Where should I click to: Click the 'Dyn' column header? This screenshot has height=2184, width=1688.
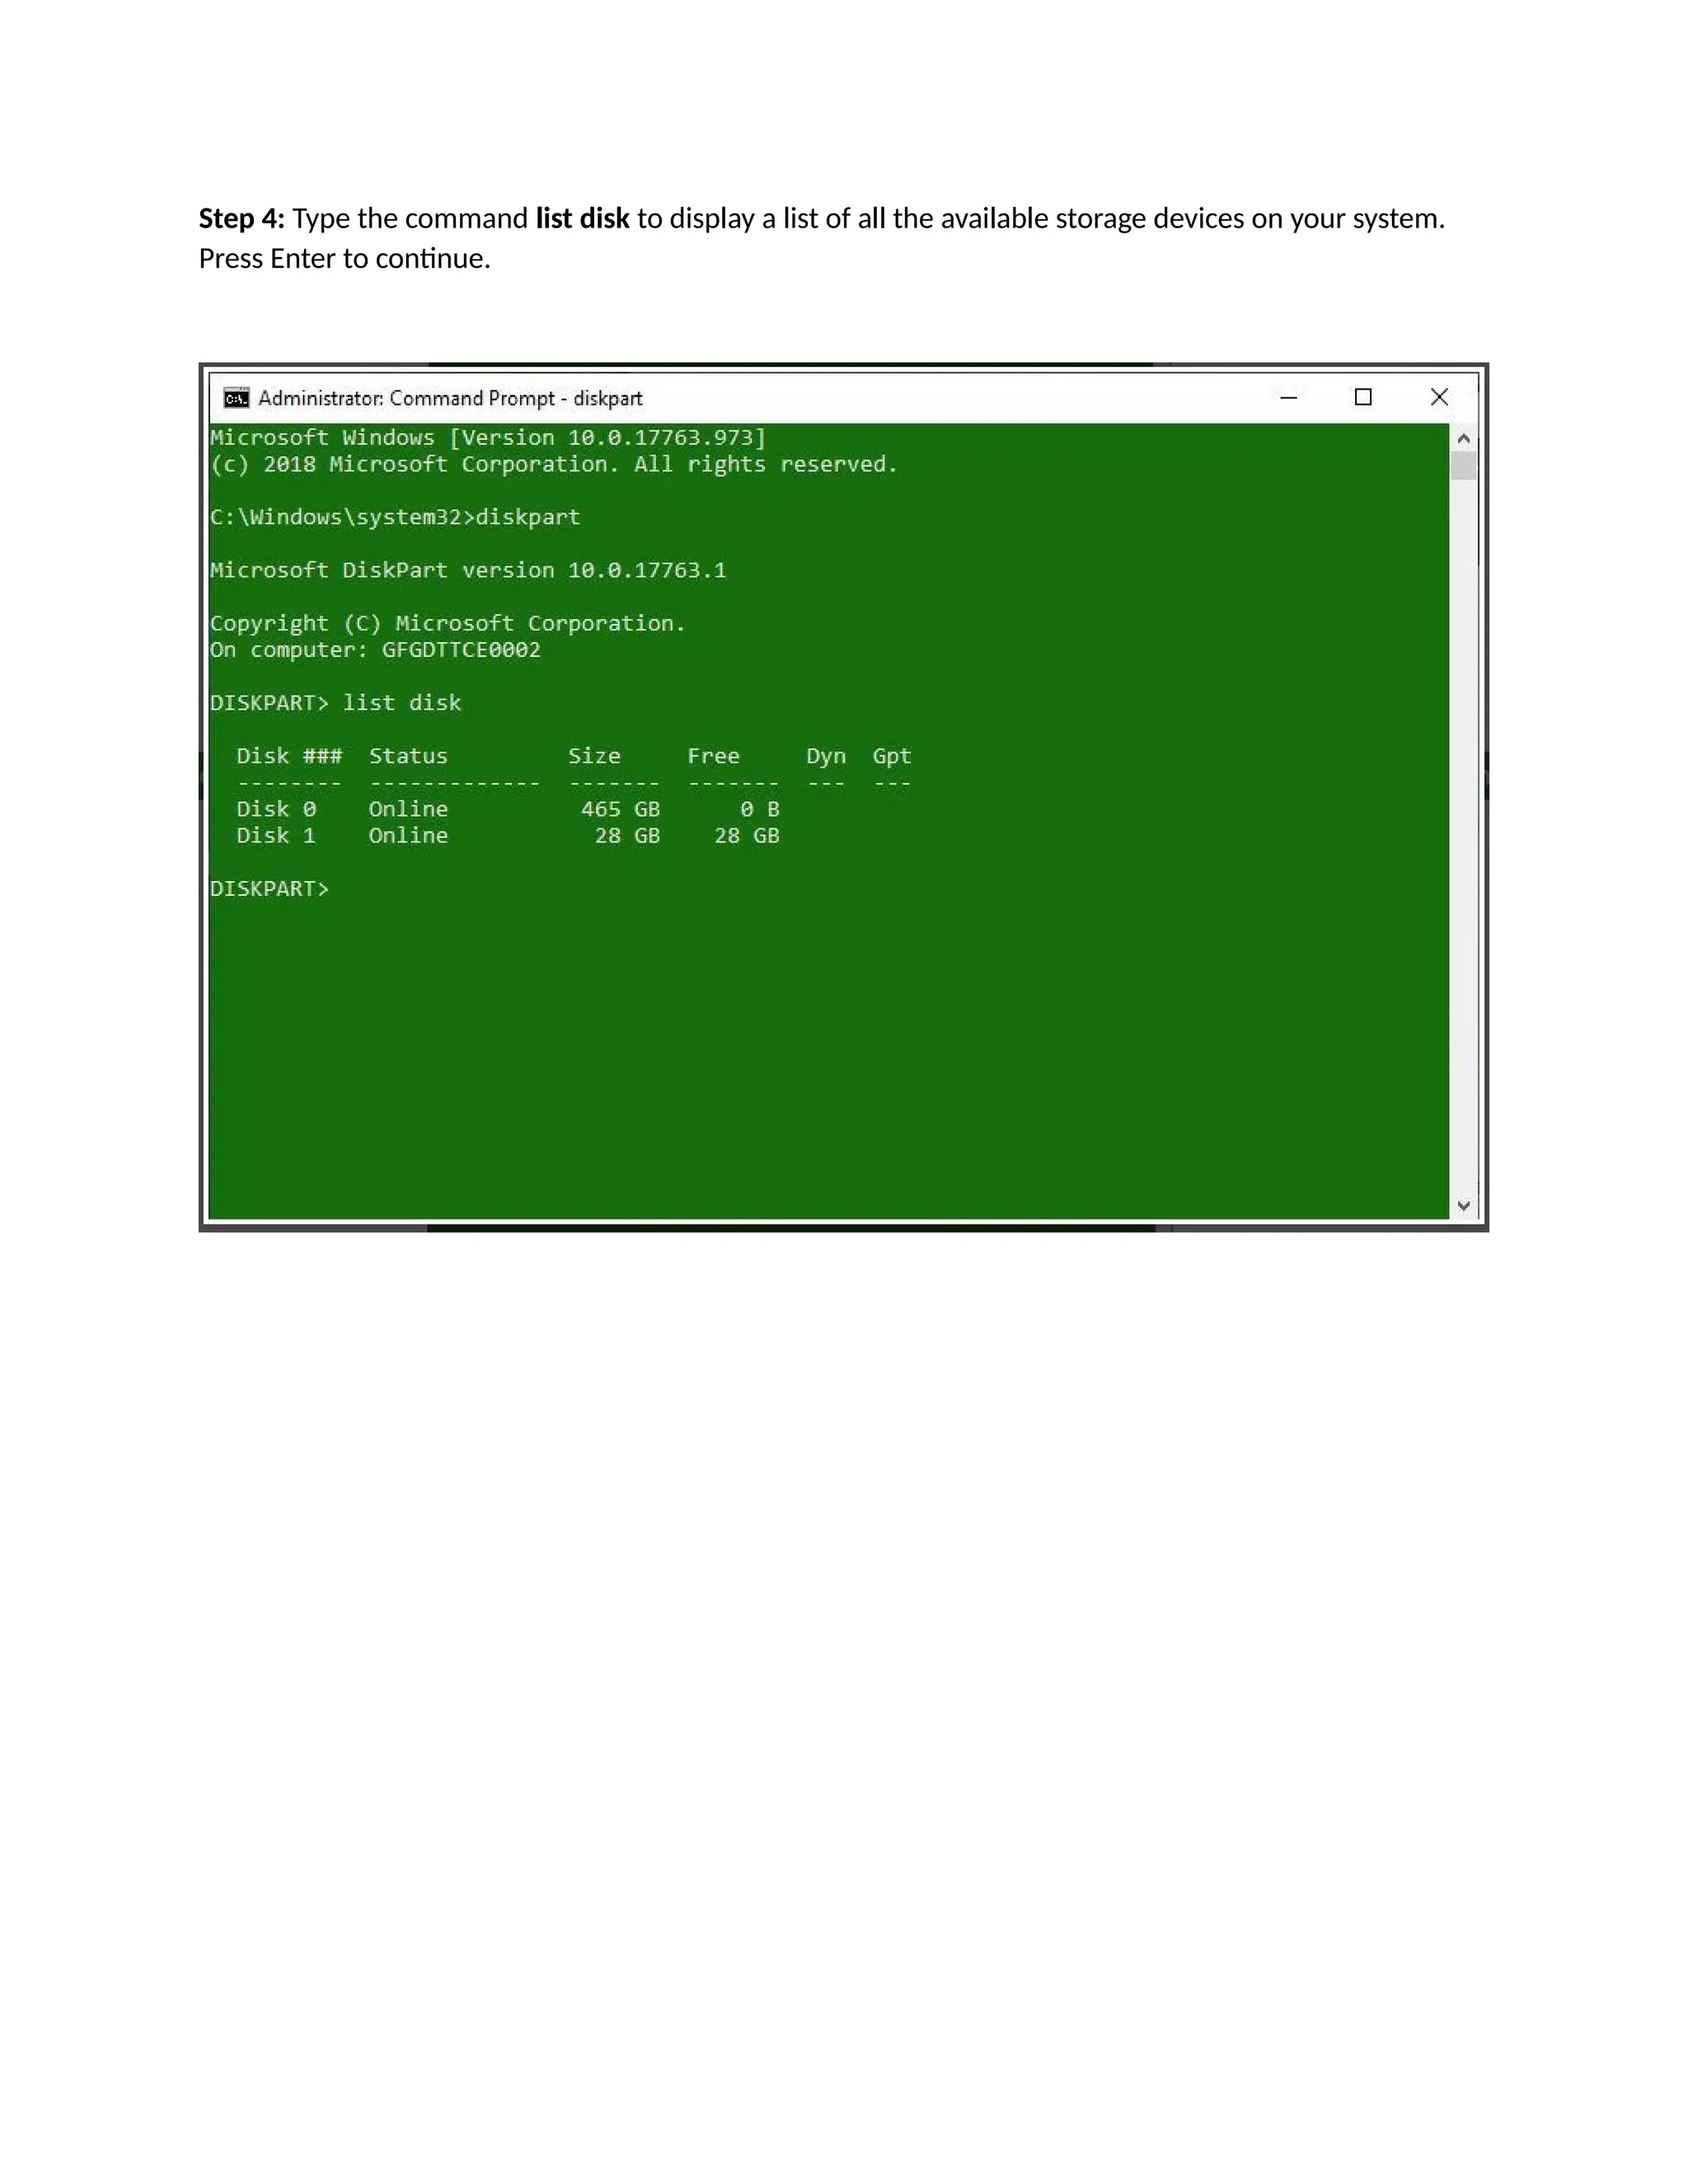(826, 756)
